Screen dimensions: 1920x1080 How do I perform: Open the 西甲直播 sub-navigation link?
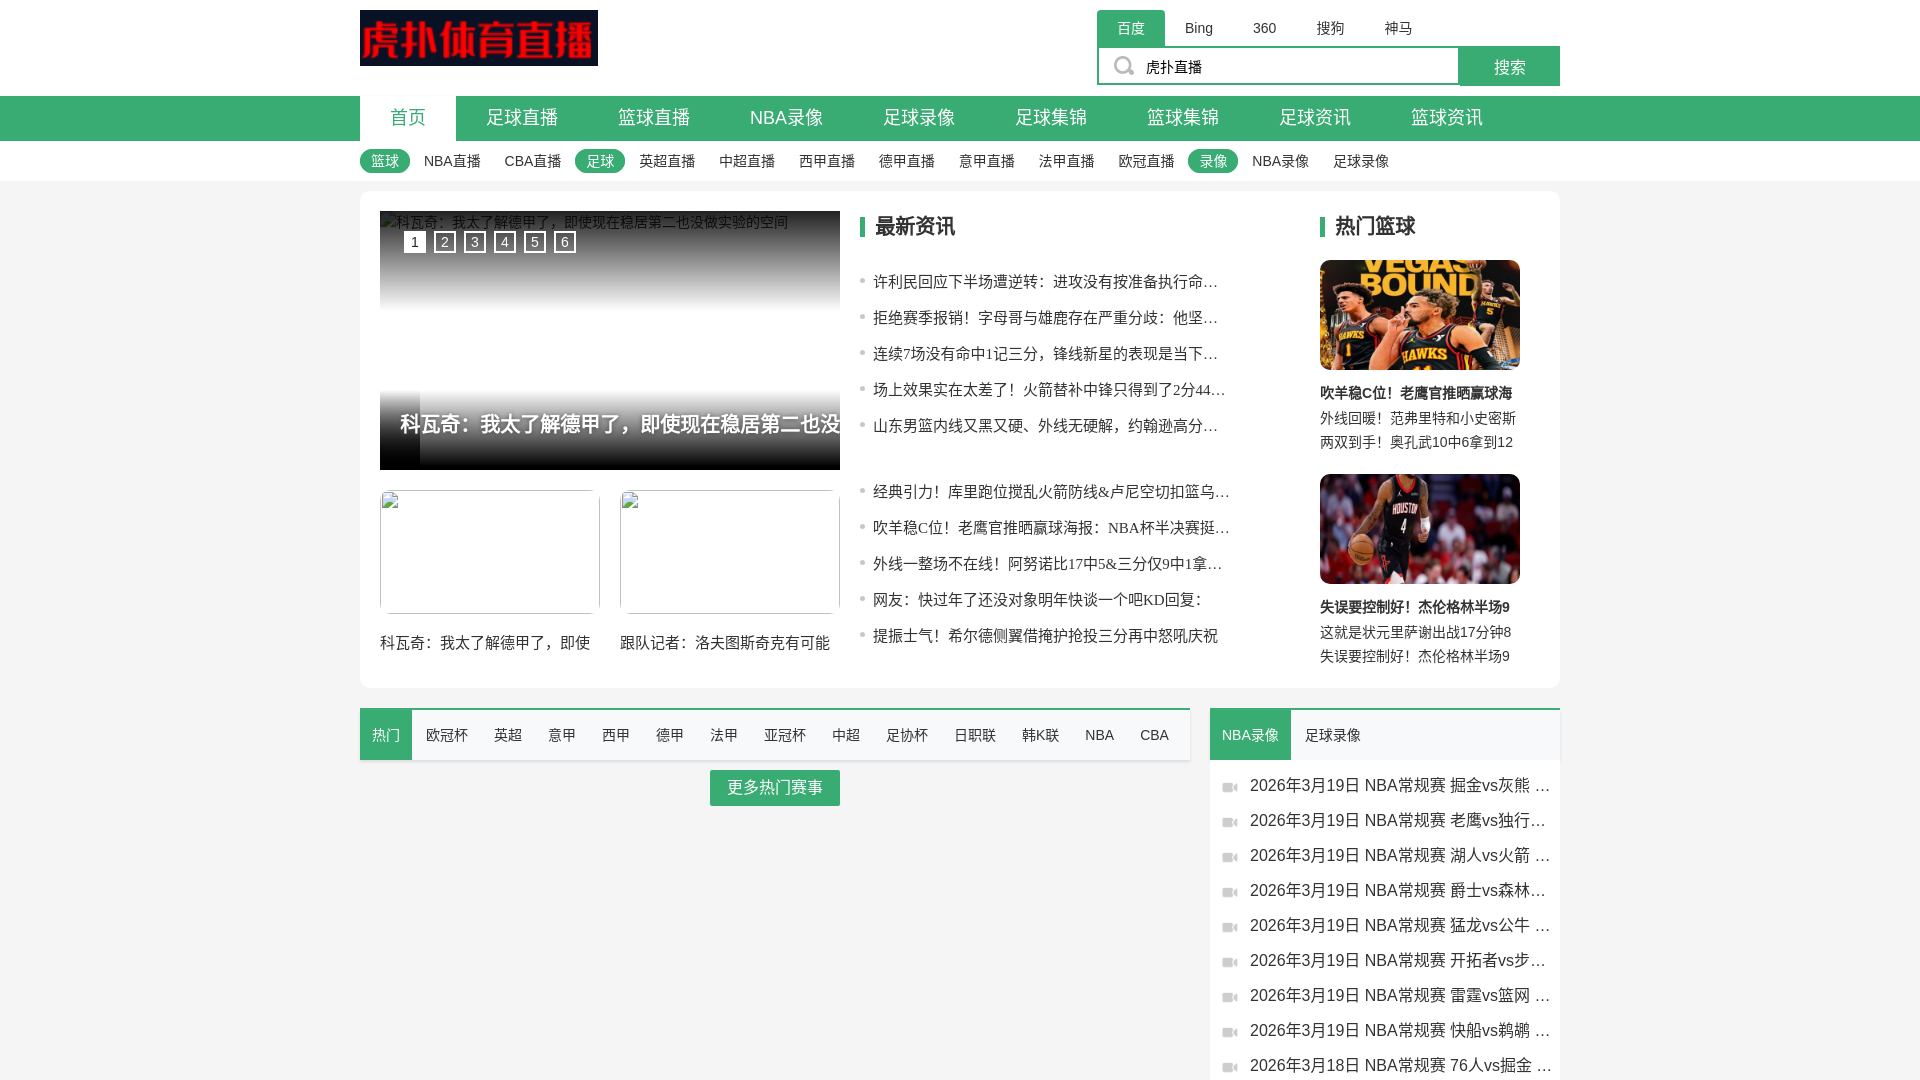pyautogui.click(x=827, y=161)
